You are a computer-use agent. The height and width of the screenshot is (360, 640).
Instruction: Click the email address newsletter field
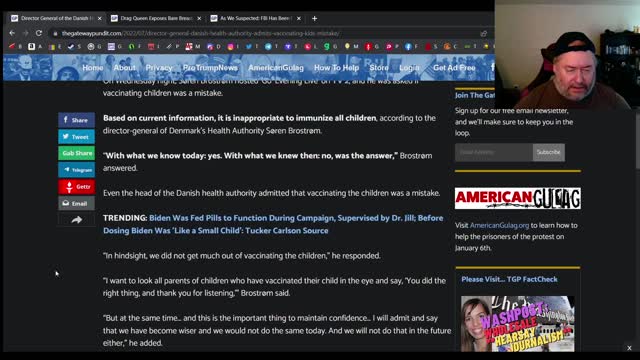click(x=494, y=152)
